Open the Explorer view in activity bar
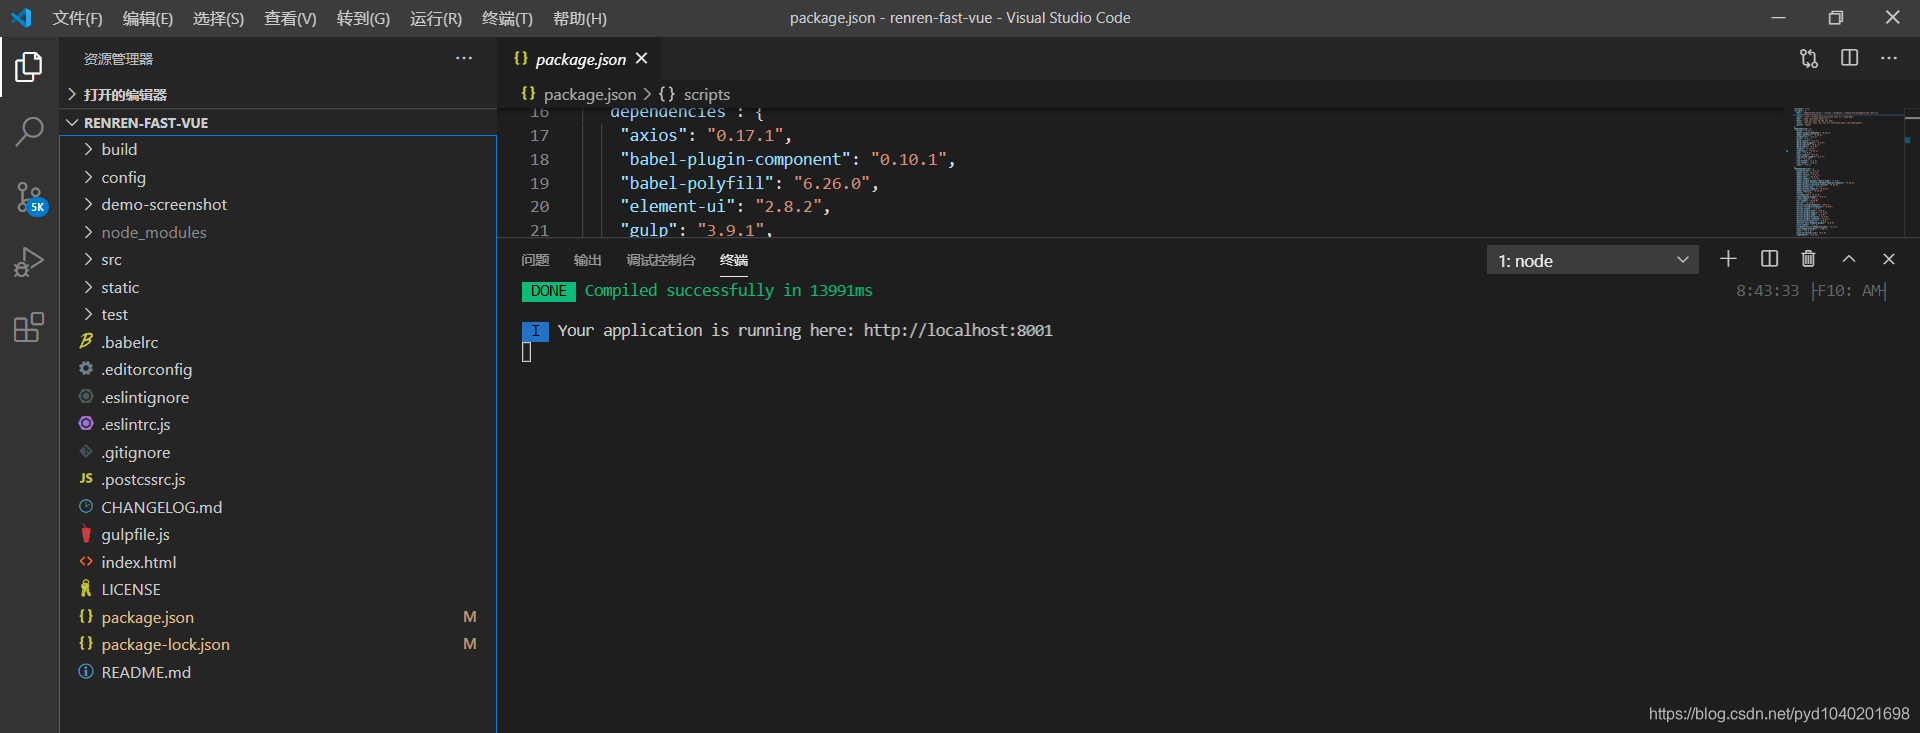The width and height of the screenshot is (1920, 733). [29, 68]
